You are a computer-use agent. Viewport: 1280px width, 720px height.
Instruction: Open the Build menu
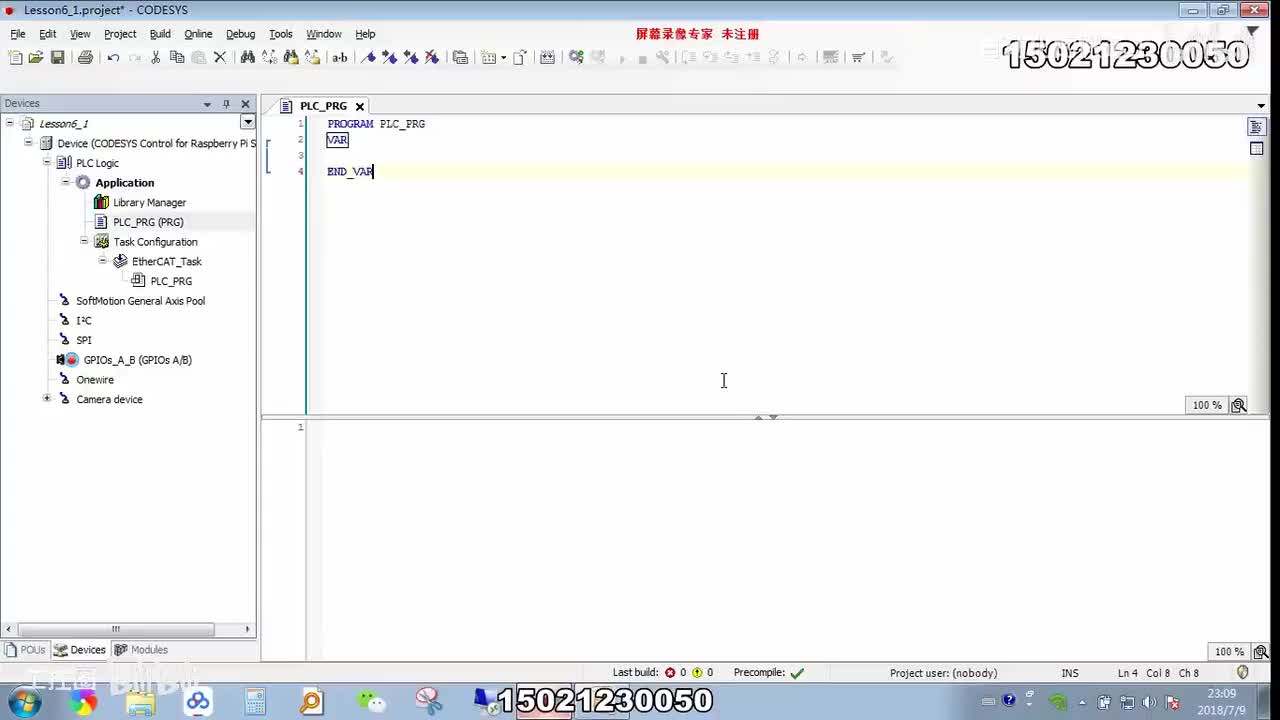point(160,34)
